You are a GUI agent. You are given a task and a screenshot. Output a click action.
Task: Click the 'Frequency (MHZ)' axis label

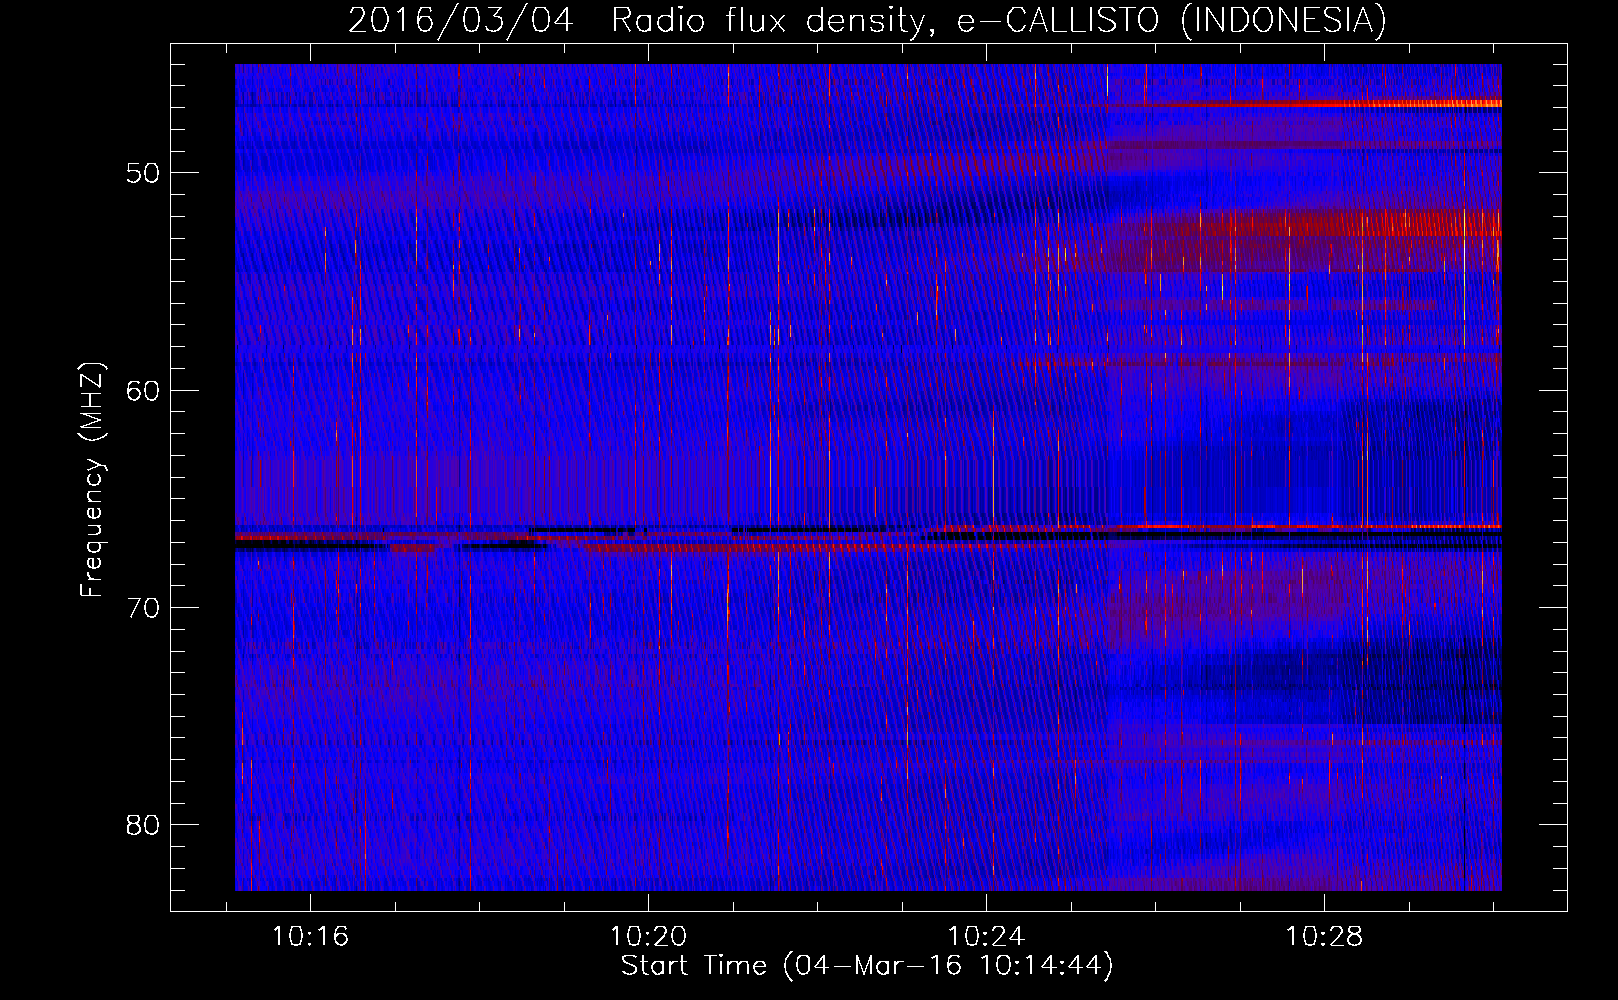[92, 480]
